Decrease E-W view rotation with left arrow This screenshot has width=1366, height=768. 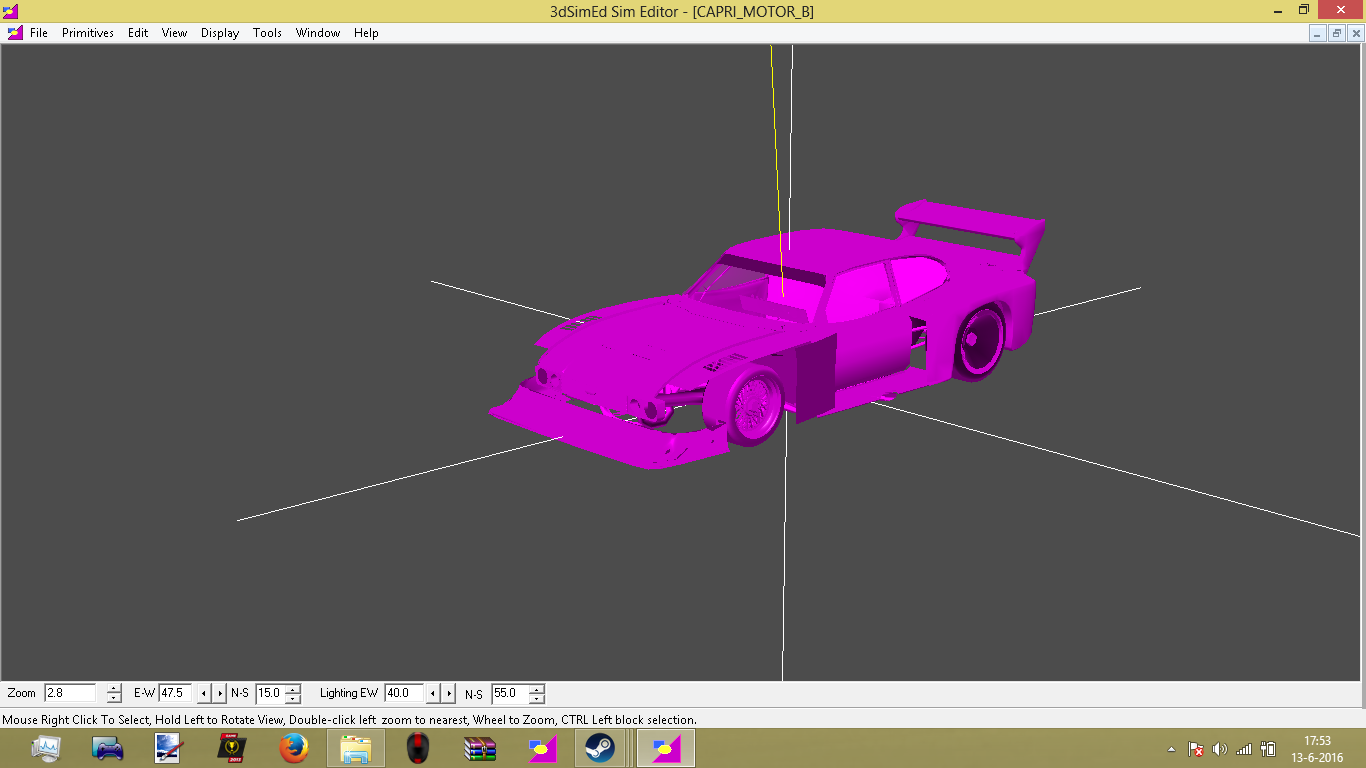(x=204, y=693)
